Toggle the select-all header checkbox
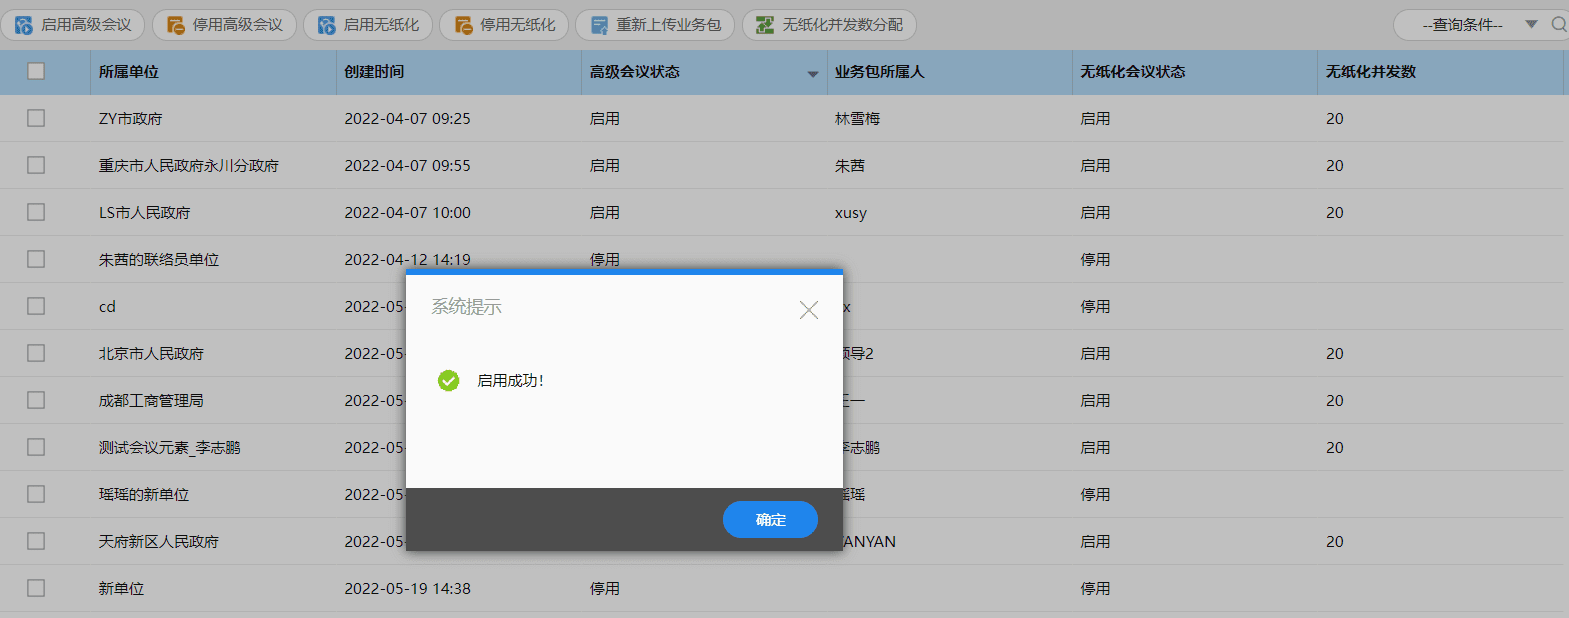This screenshot has height=618, width=1569. click(36, 71)
